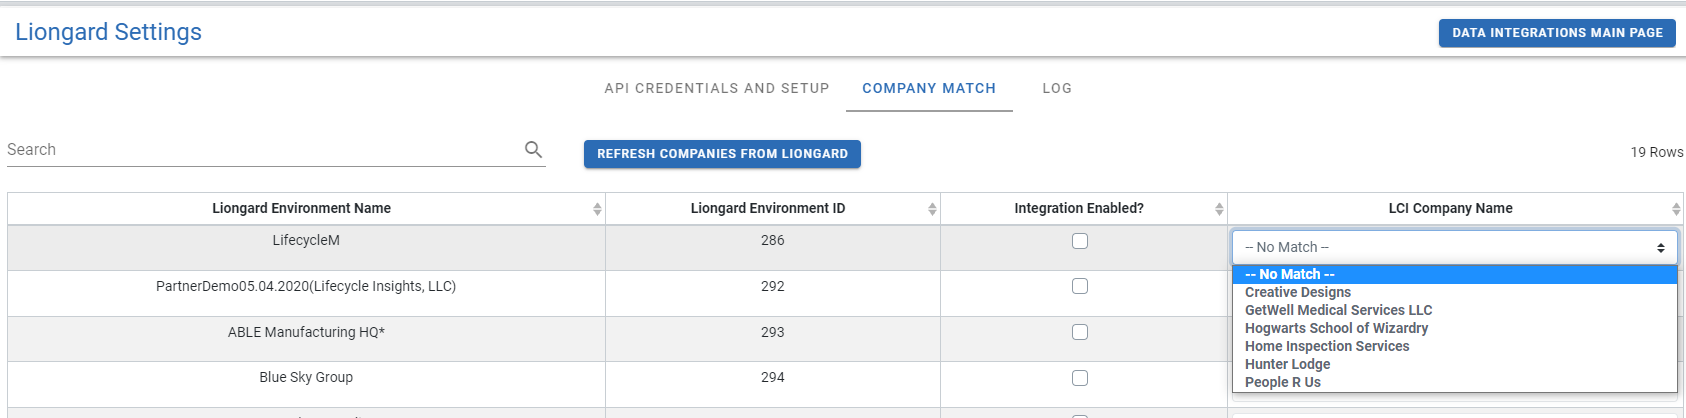Choose Home Inspection Services option

1455,346
